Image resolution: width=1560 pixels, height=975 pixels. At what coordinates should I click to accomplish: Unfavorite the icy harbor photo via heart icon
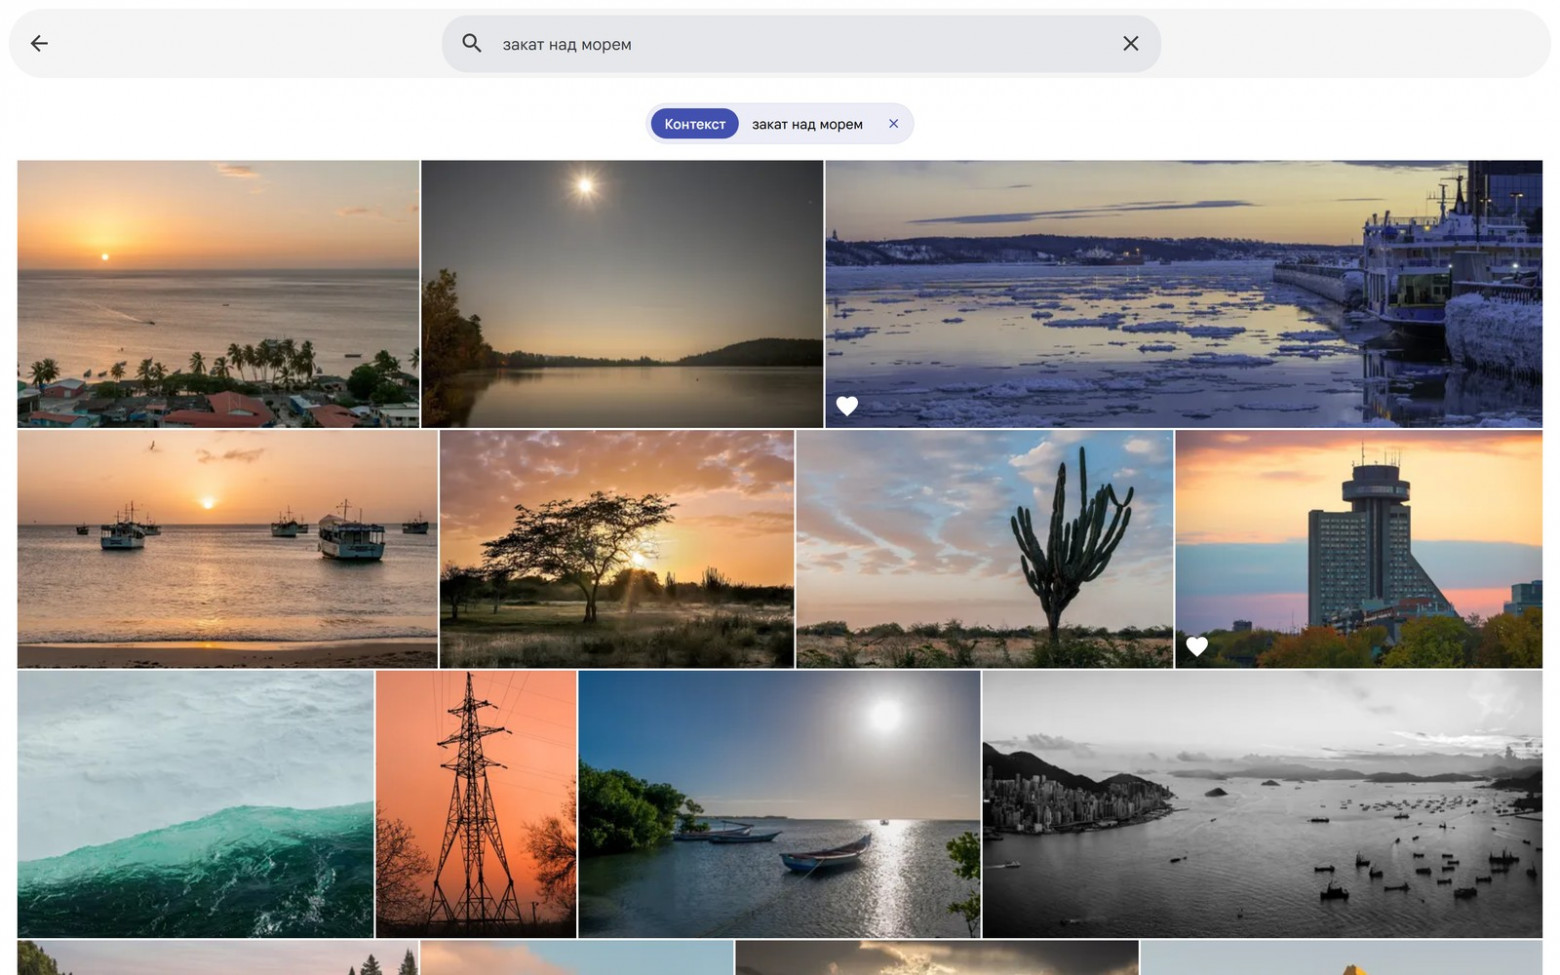847,406
